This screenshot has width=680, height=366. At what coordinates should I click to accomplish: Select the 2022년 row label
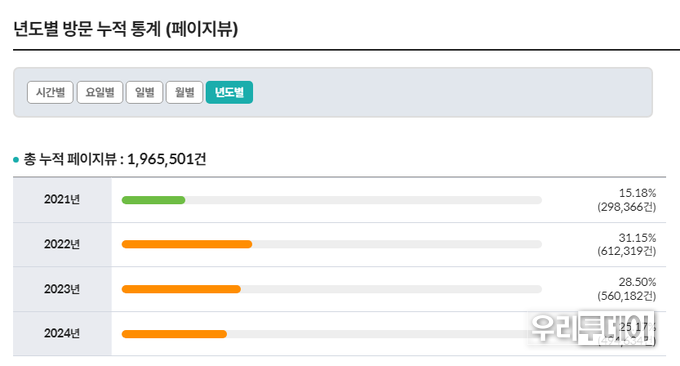click(x=62, y=244)
